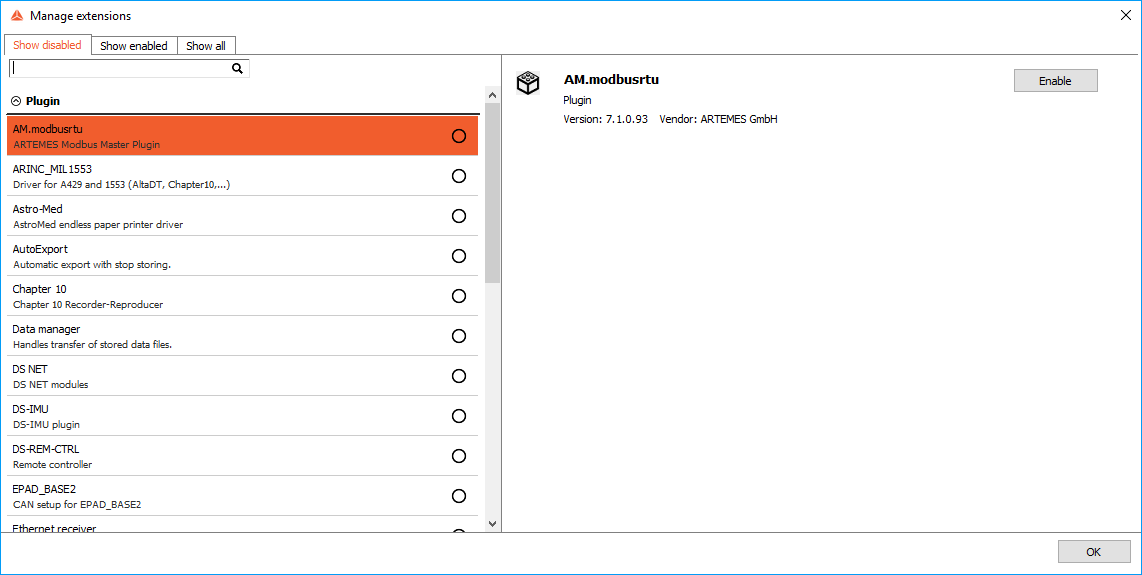The height and width of the screenshot is (575, 1142).
Task: Click the scrollbar up arrow
Action: point(492,95)
